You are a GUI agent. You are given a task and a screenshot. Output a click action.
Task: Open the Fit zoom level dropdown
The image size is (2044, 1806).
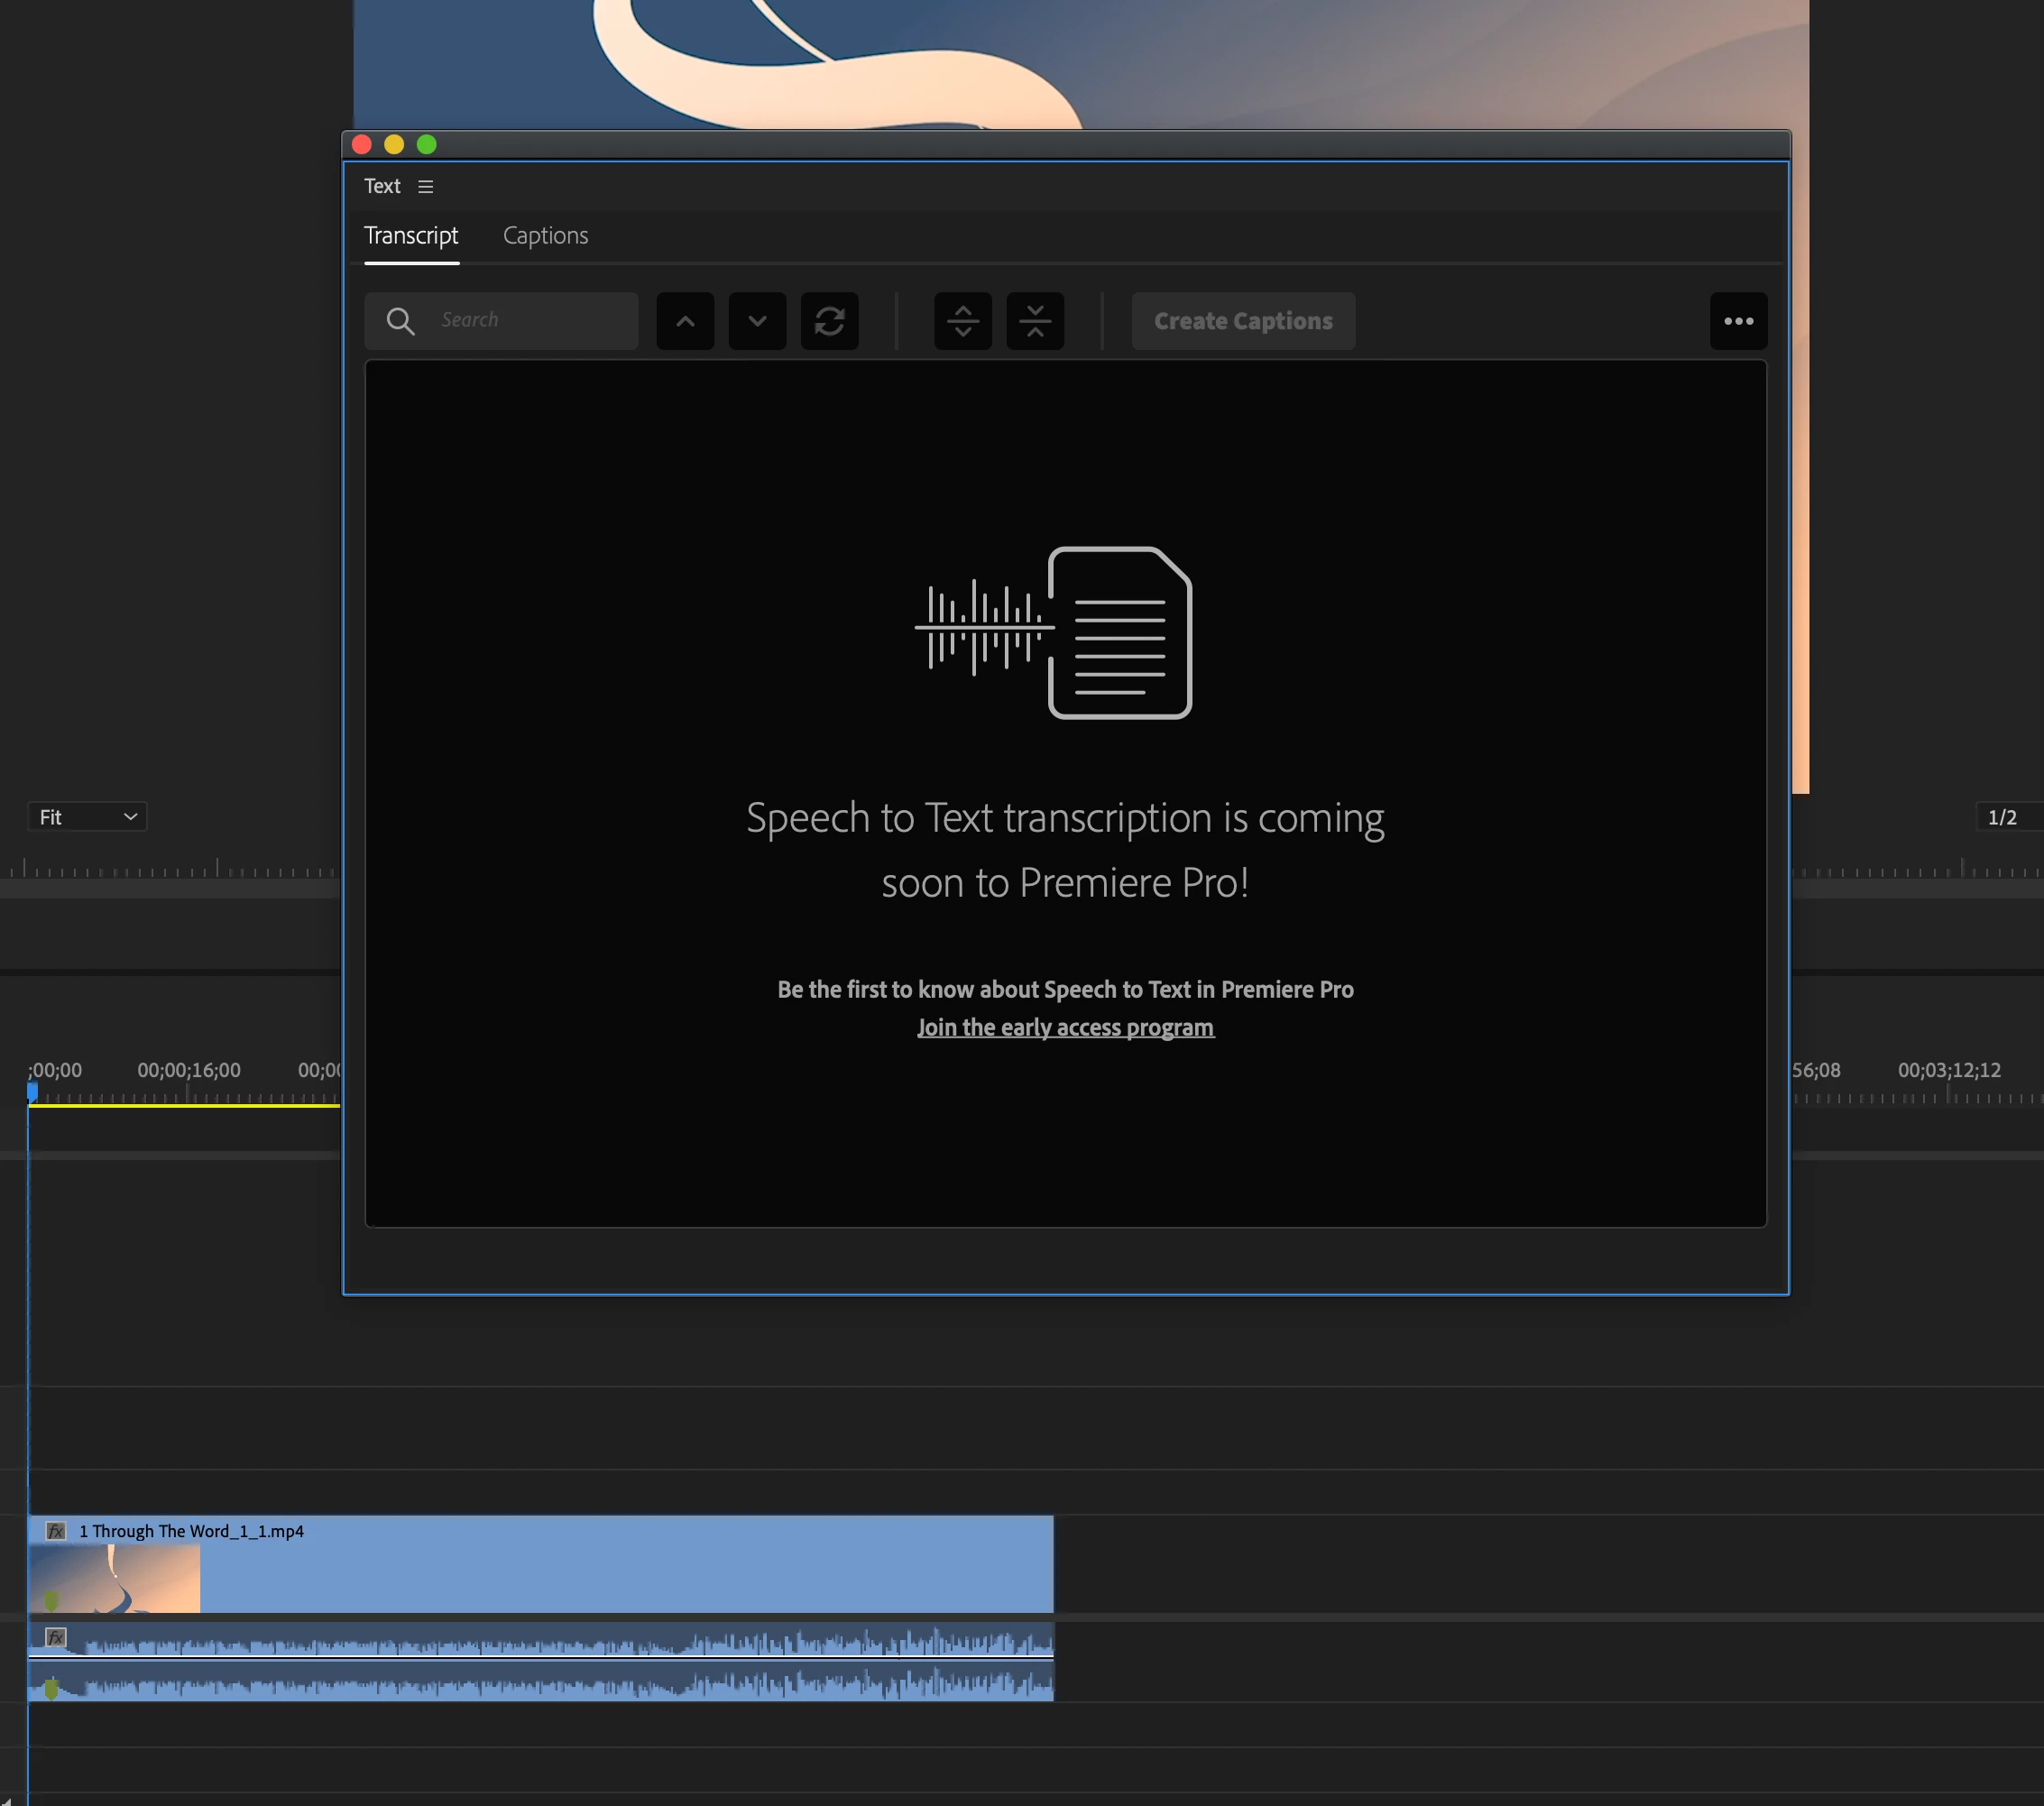click(x=87, y=817)
